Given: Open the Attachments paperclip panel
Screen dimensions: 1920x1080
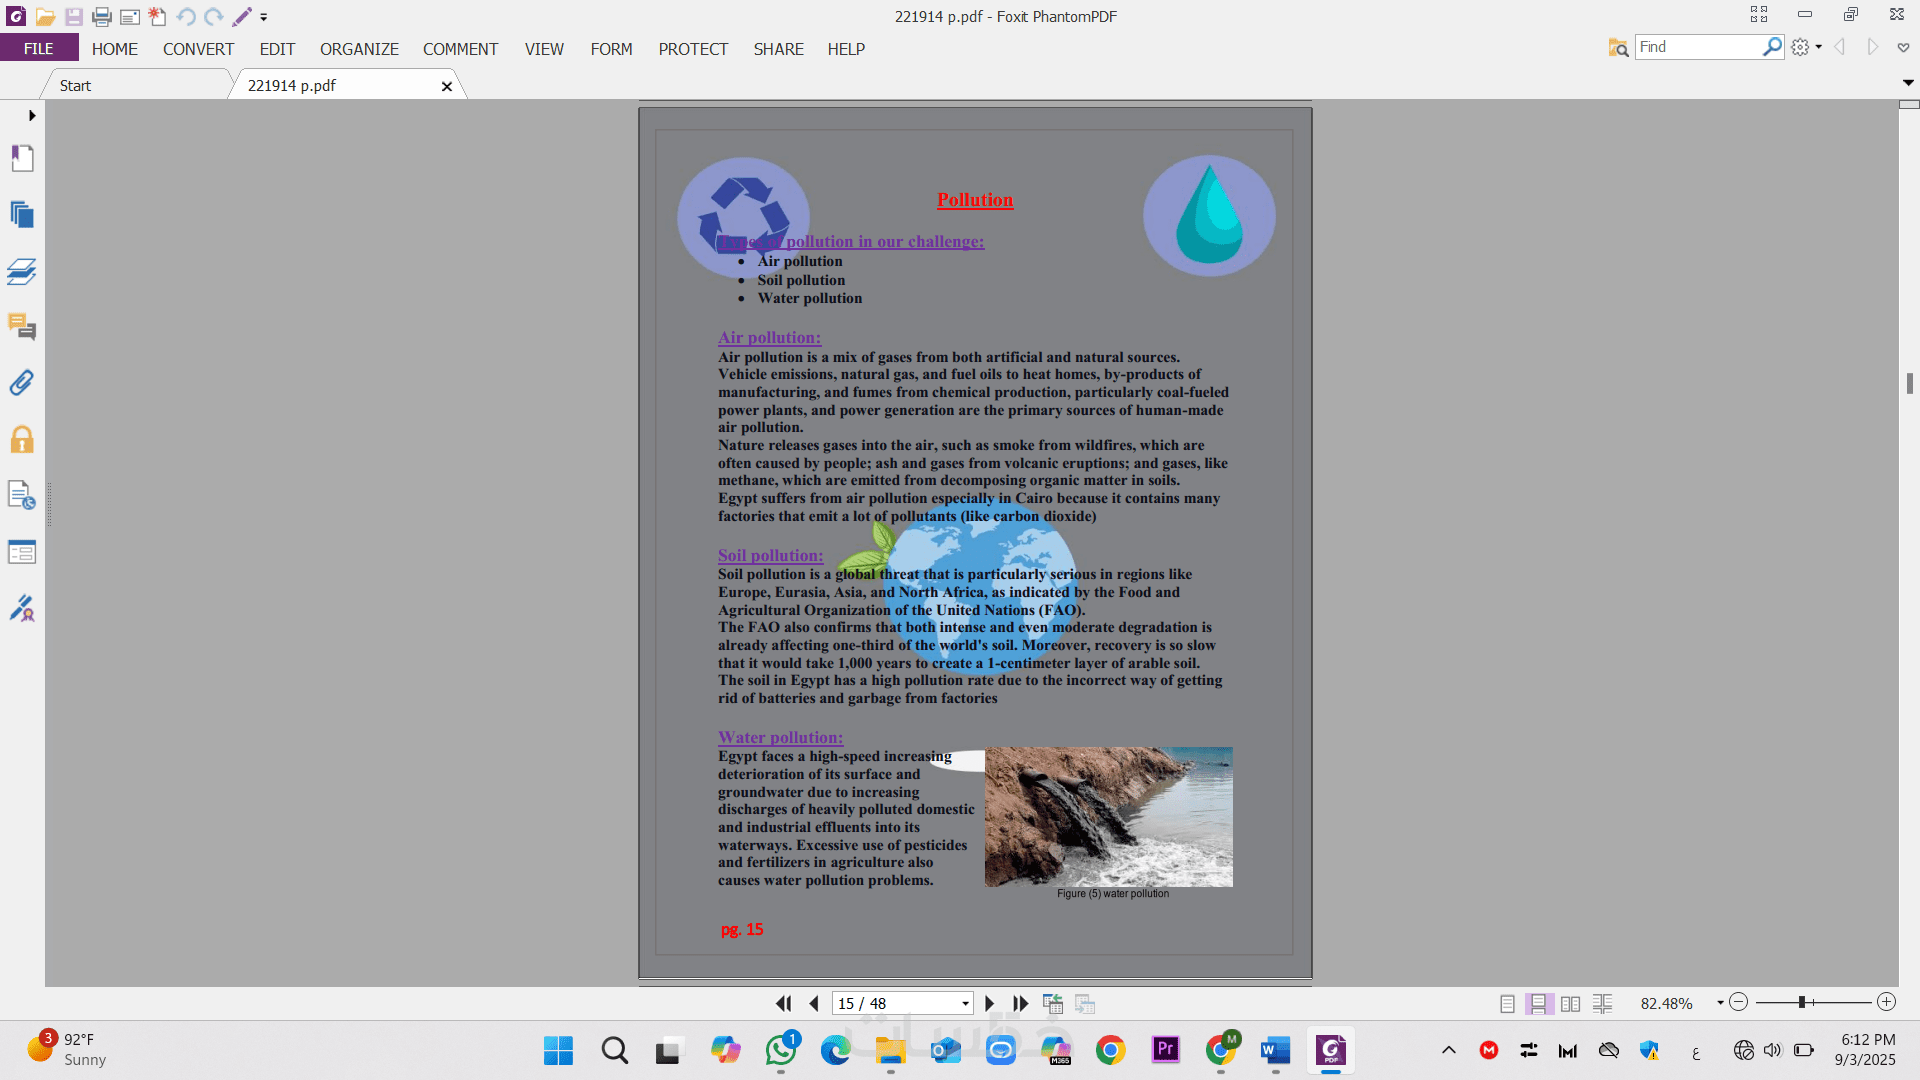Looking at the screenshot, I should (x=22, y=383).
